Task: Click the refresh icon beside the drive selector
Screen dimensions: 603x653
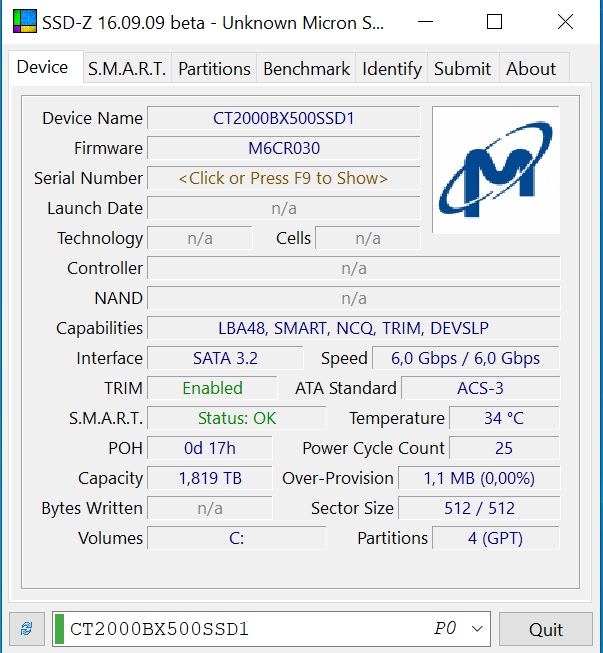Action: pyautogui.click(x=26, y=629)
